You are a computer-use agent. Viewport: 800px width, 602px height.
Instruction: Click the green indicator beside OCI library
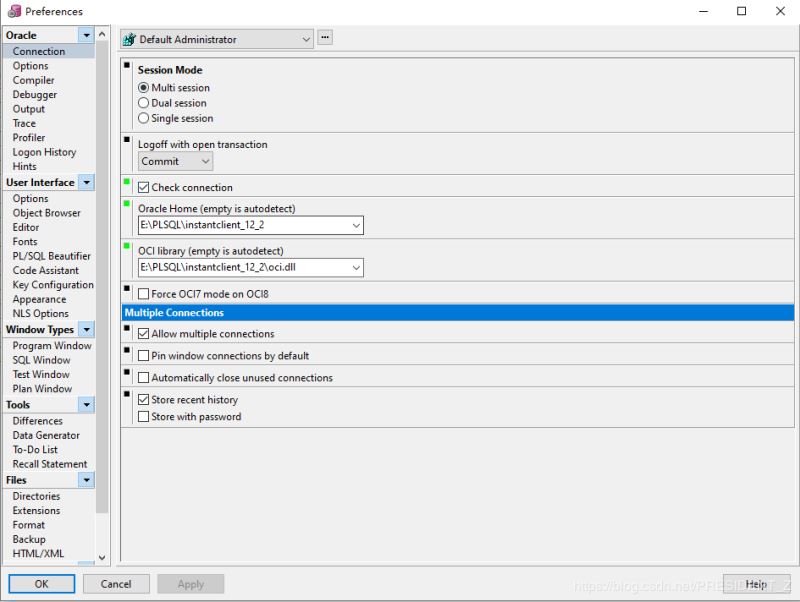click(x=127, y=246)
